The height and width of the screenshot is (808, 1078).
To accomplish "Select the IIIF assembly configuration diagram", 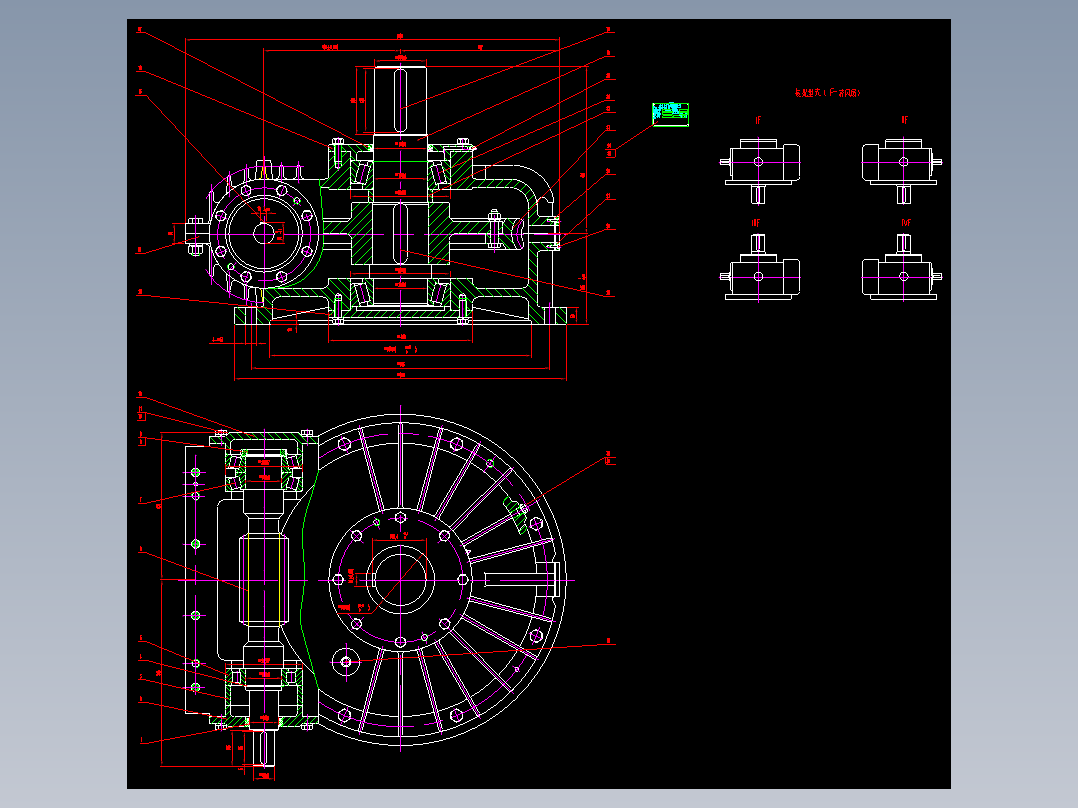I will click(x=760, y=265).
